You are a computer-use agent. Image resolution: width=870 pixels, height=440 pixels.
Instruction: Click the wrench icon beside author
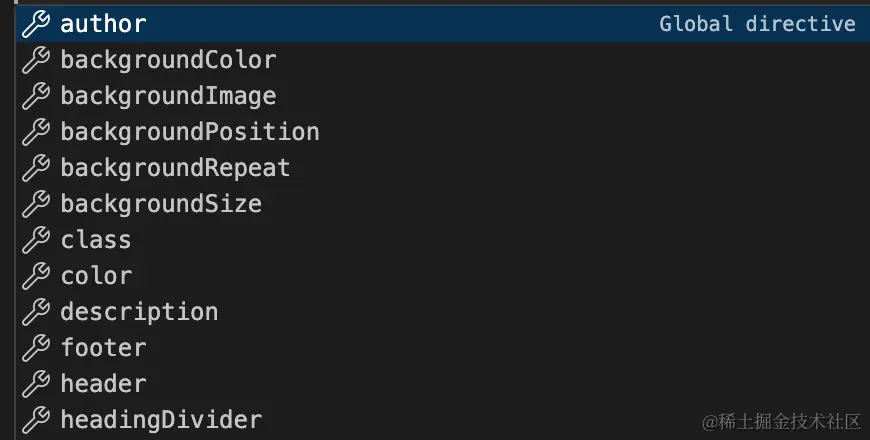point(35,24)
